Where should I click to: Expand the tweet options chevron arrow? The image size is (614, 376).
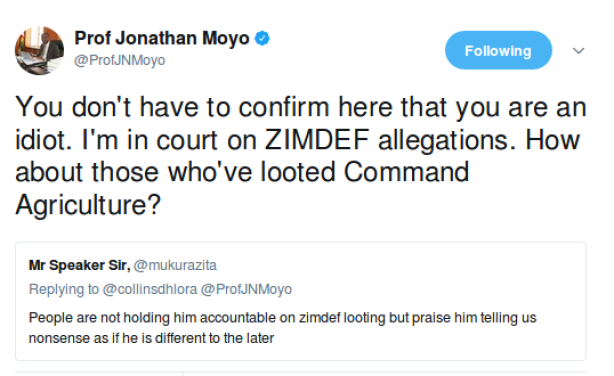(x=578, y=51)
